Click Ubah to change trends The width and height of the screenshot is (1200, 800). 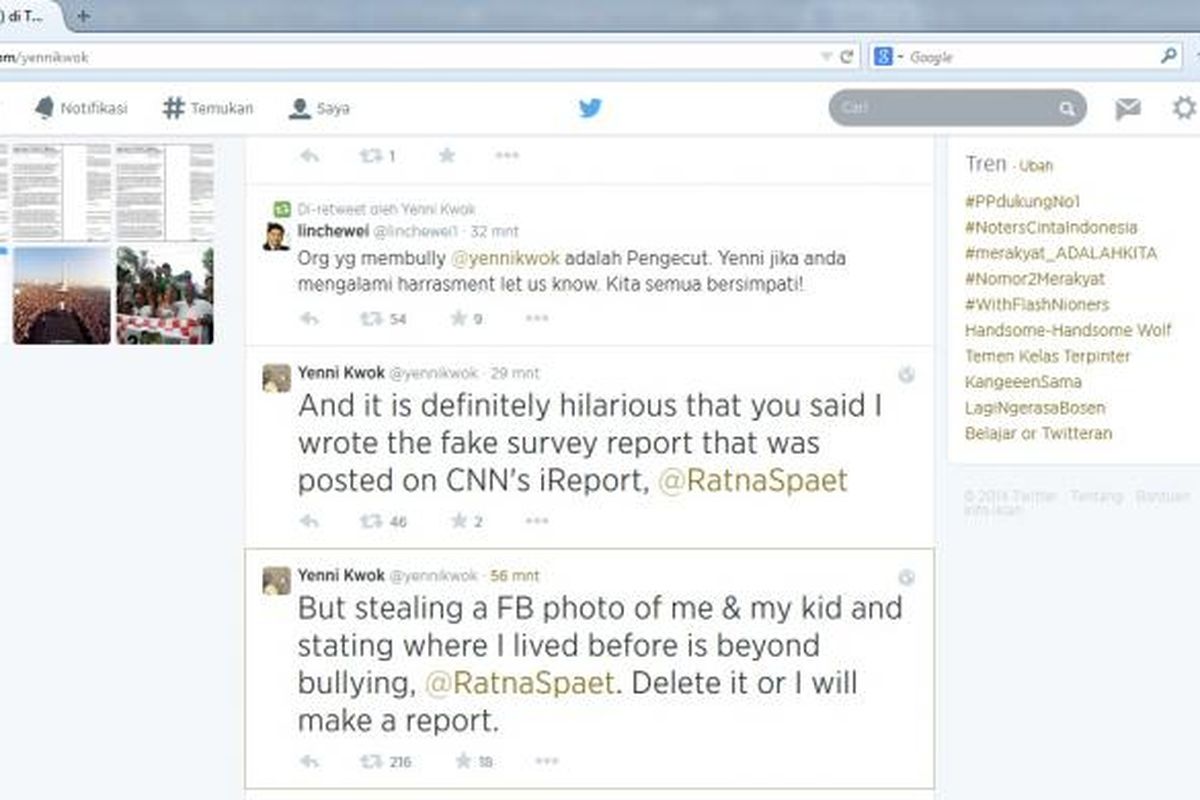point(1036,166)
